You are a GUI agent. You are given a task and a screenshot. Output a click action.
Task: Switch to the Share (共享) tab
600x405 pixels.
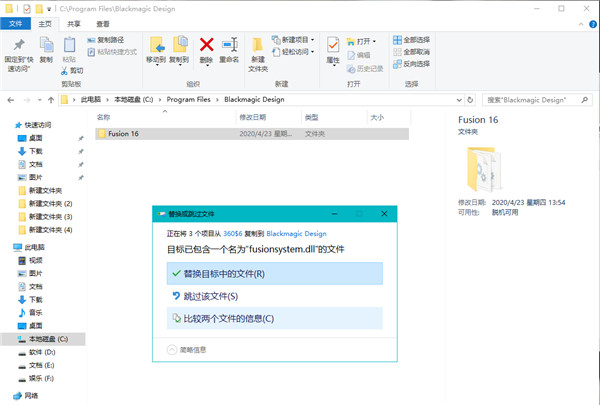tap(74, 24)
